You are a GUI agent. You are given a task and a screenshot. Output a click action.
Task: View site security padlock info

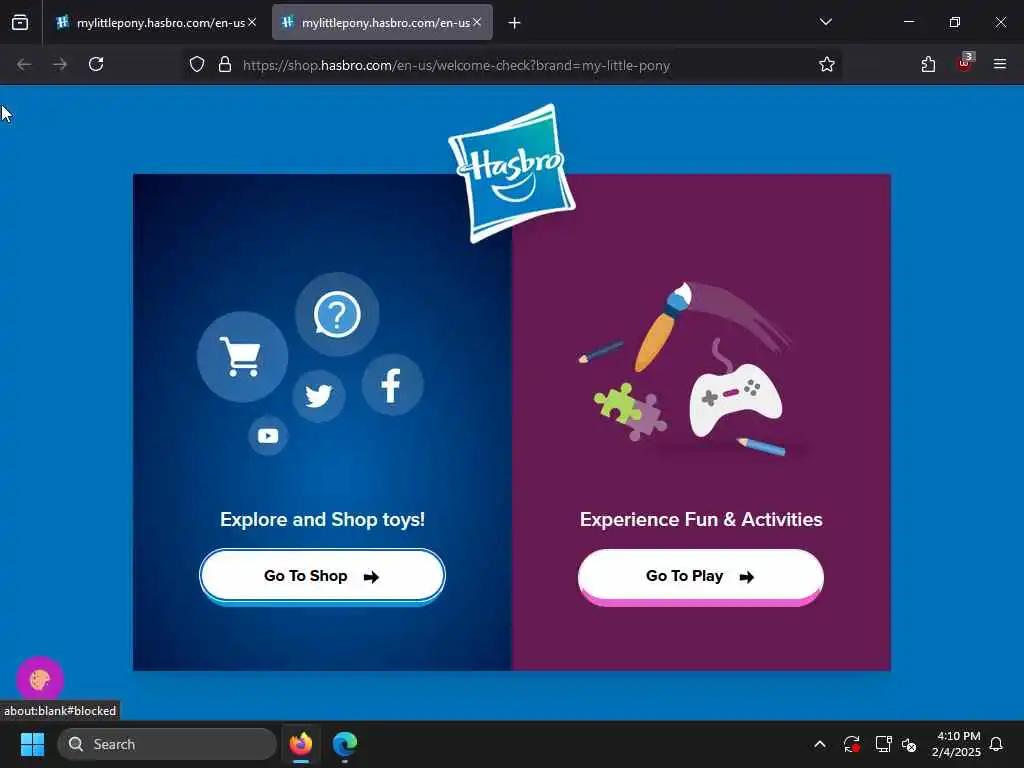(225, 65)
